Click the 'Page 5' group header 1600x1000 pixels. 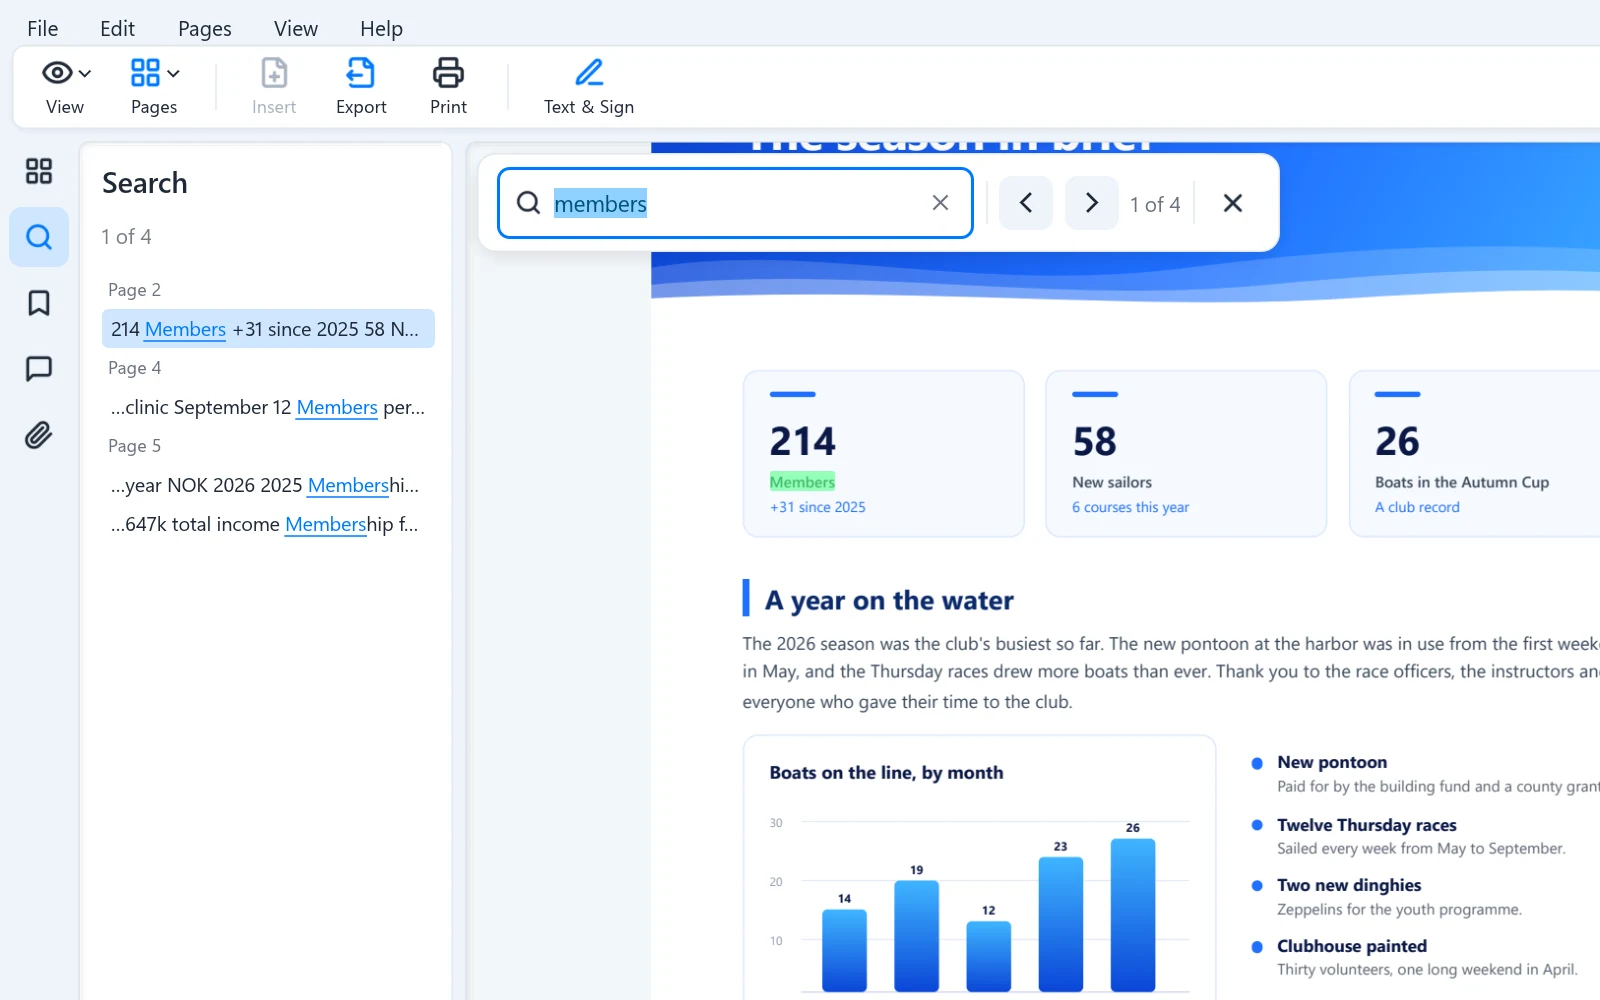pos(134,446)
